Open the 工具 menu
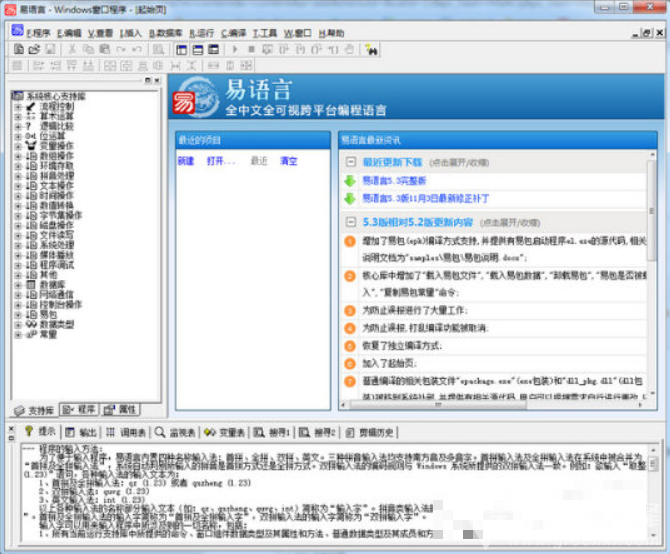 point(265,33)
